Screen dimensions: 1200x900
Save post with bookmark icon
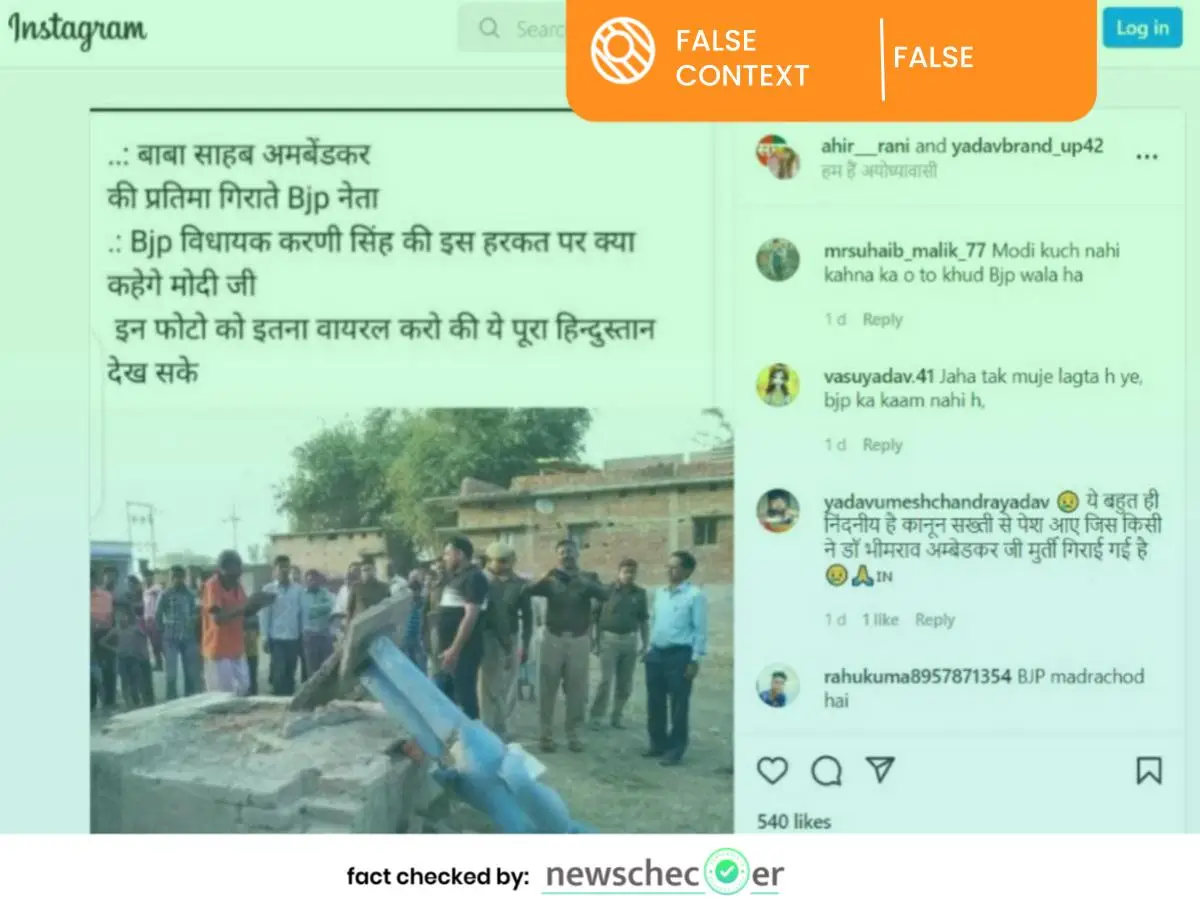tap(1149, 770)
